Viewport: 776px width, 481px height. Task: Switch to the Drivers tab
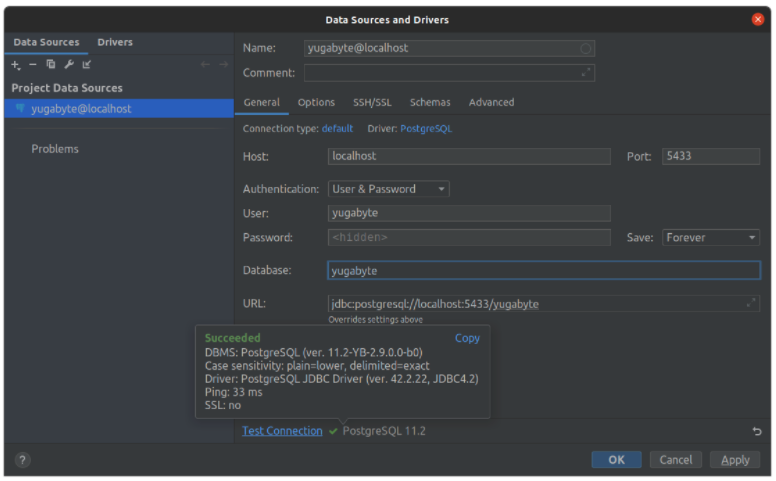tap(115, 43)
